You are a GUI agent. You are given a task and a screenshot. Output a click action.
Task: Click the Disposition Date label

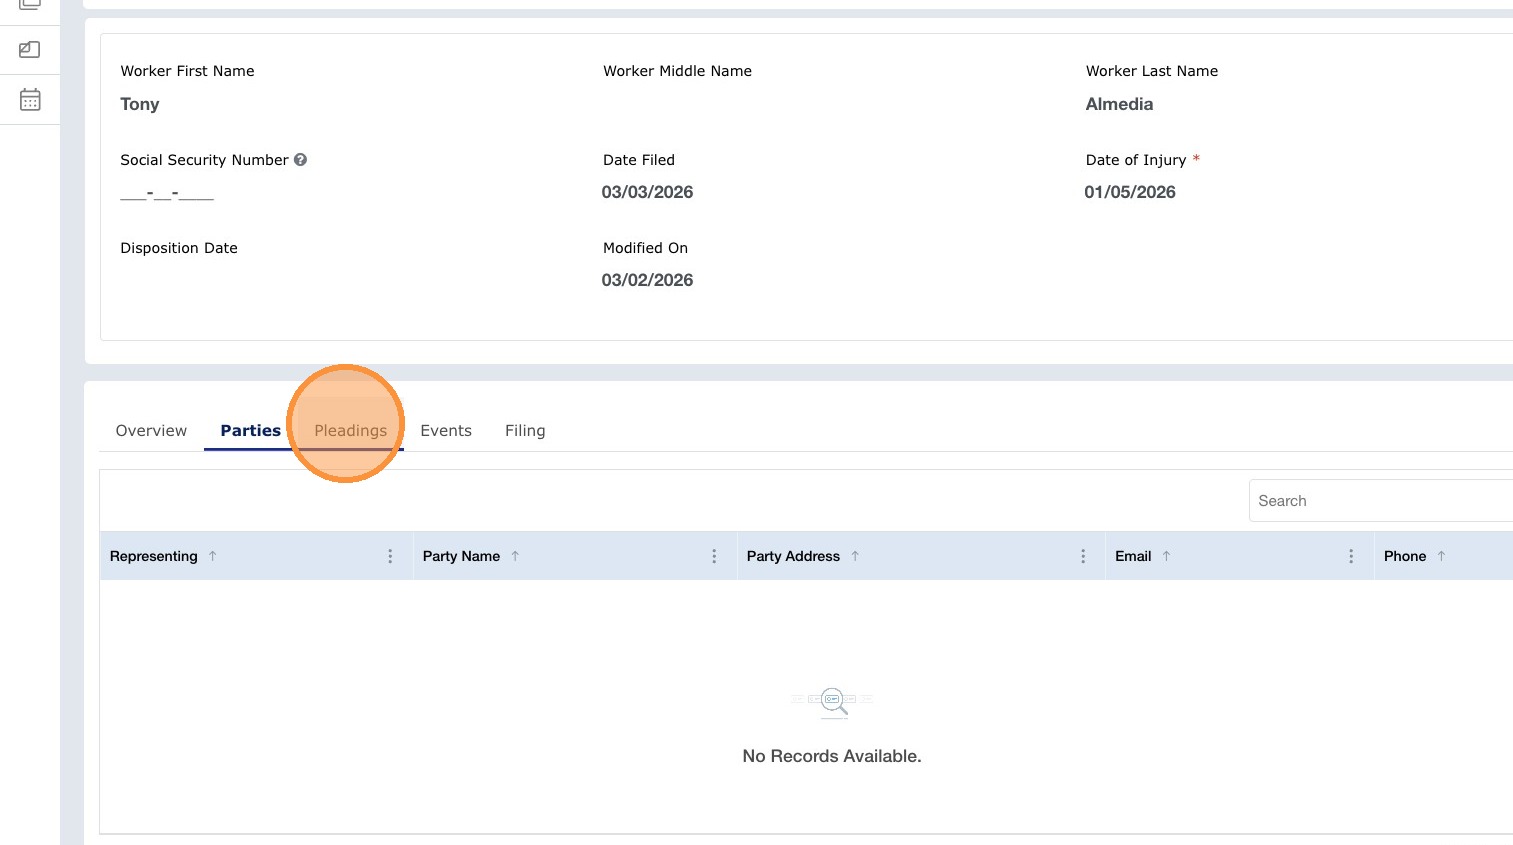(x=179, y=248)
